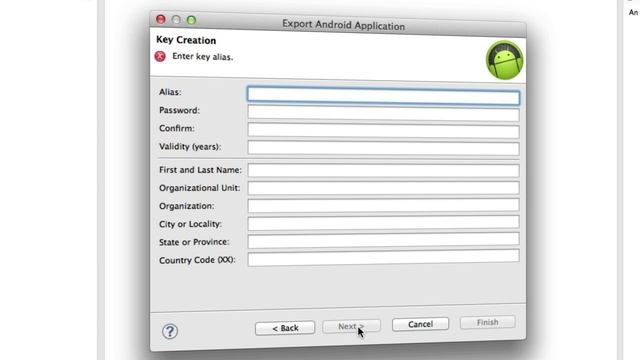Click the Export Android Application title text
The height and width of the screenshot is (360, 640).
tap(344, 25)
